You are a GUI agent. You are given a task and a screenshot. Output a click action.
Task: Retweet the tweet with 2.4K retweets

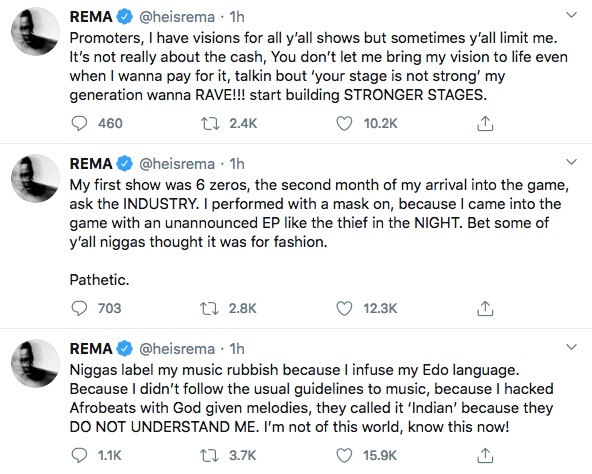pos(210,124)
